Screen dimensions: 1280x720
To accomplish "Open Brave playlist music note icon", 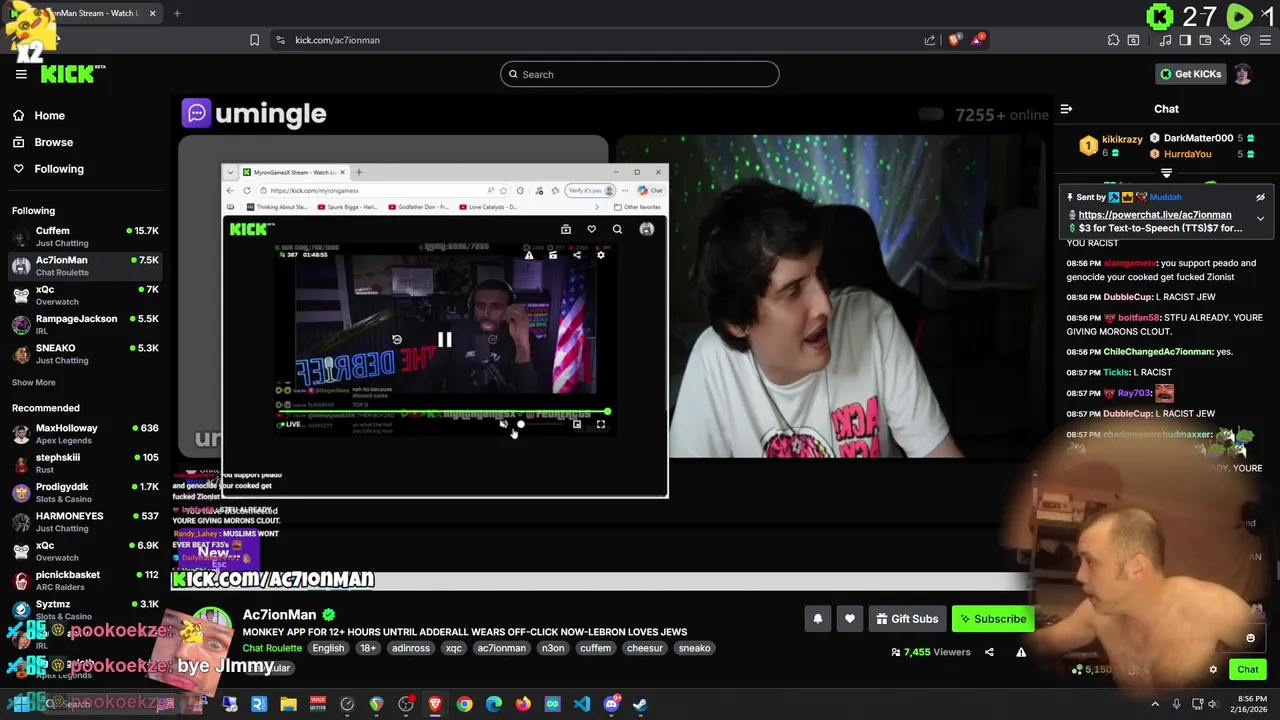I will point(1166,40).
